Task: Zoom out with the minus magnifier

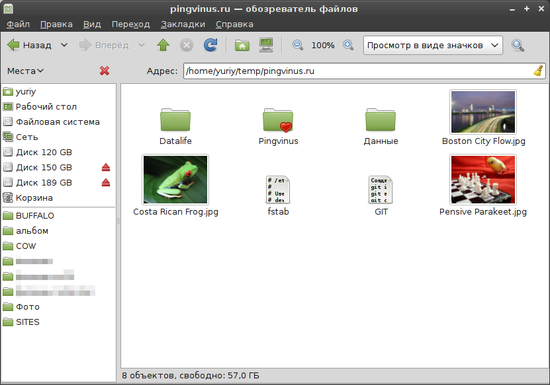Action: [x=297, y=45]
